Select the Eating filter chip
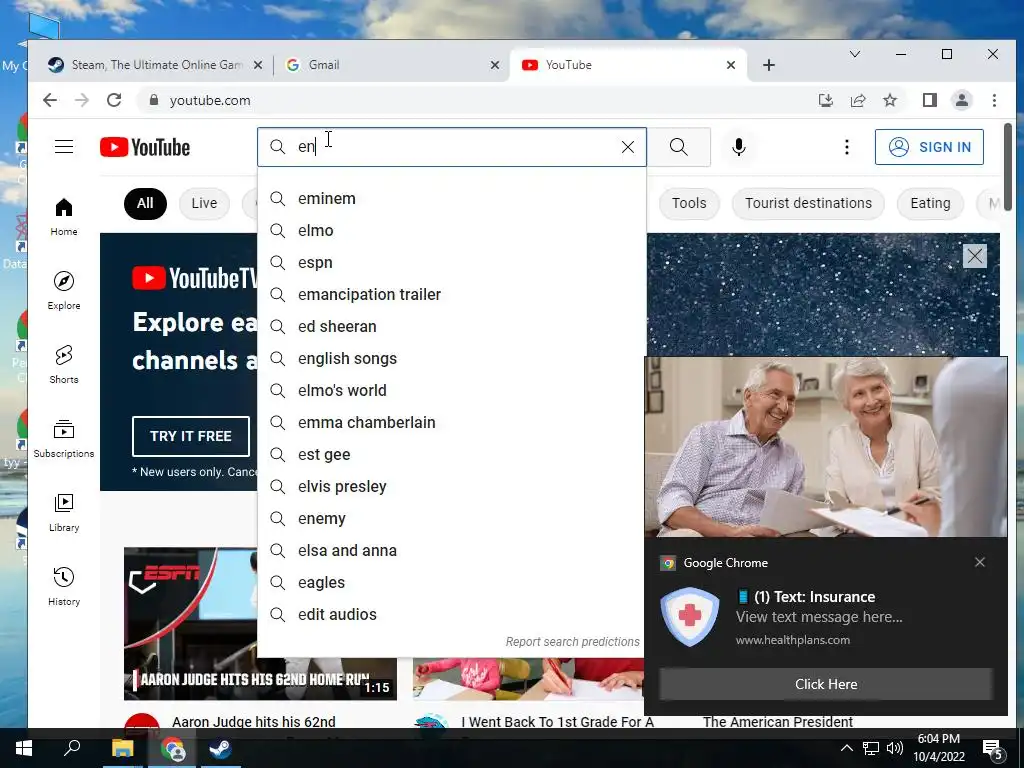This screenshot has width=1024, height=768. point(931,203)
